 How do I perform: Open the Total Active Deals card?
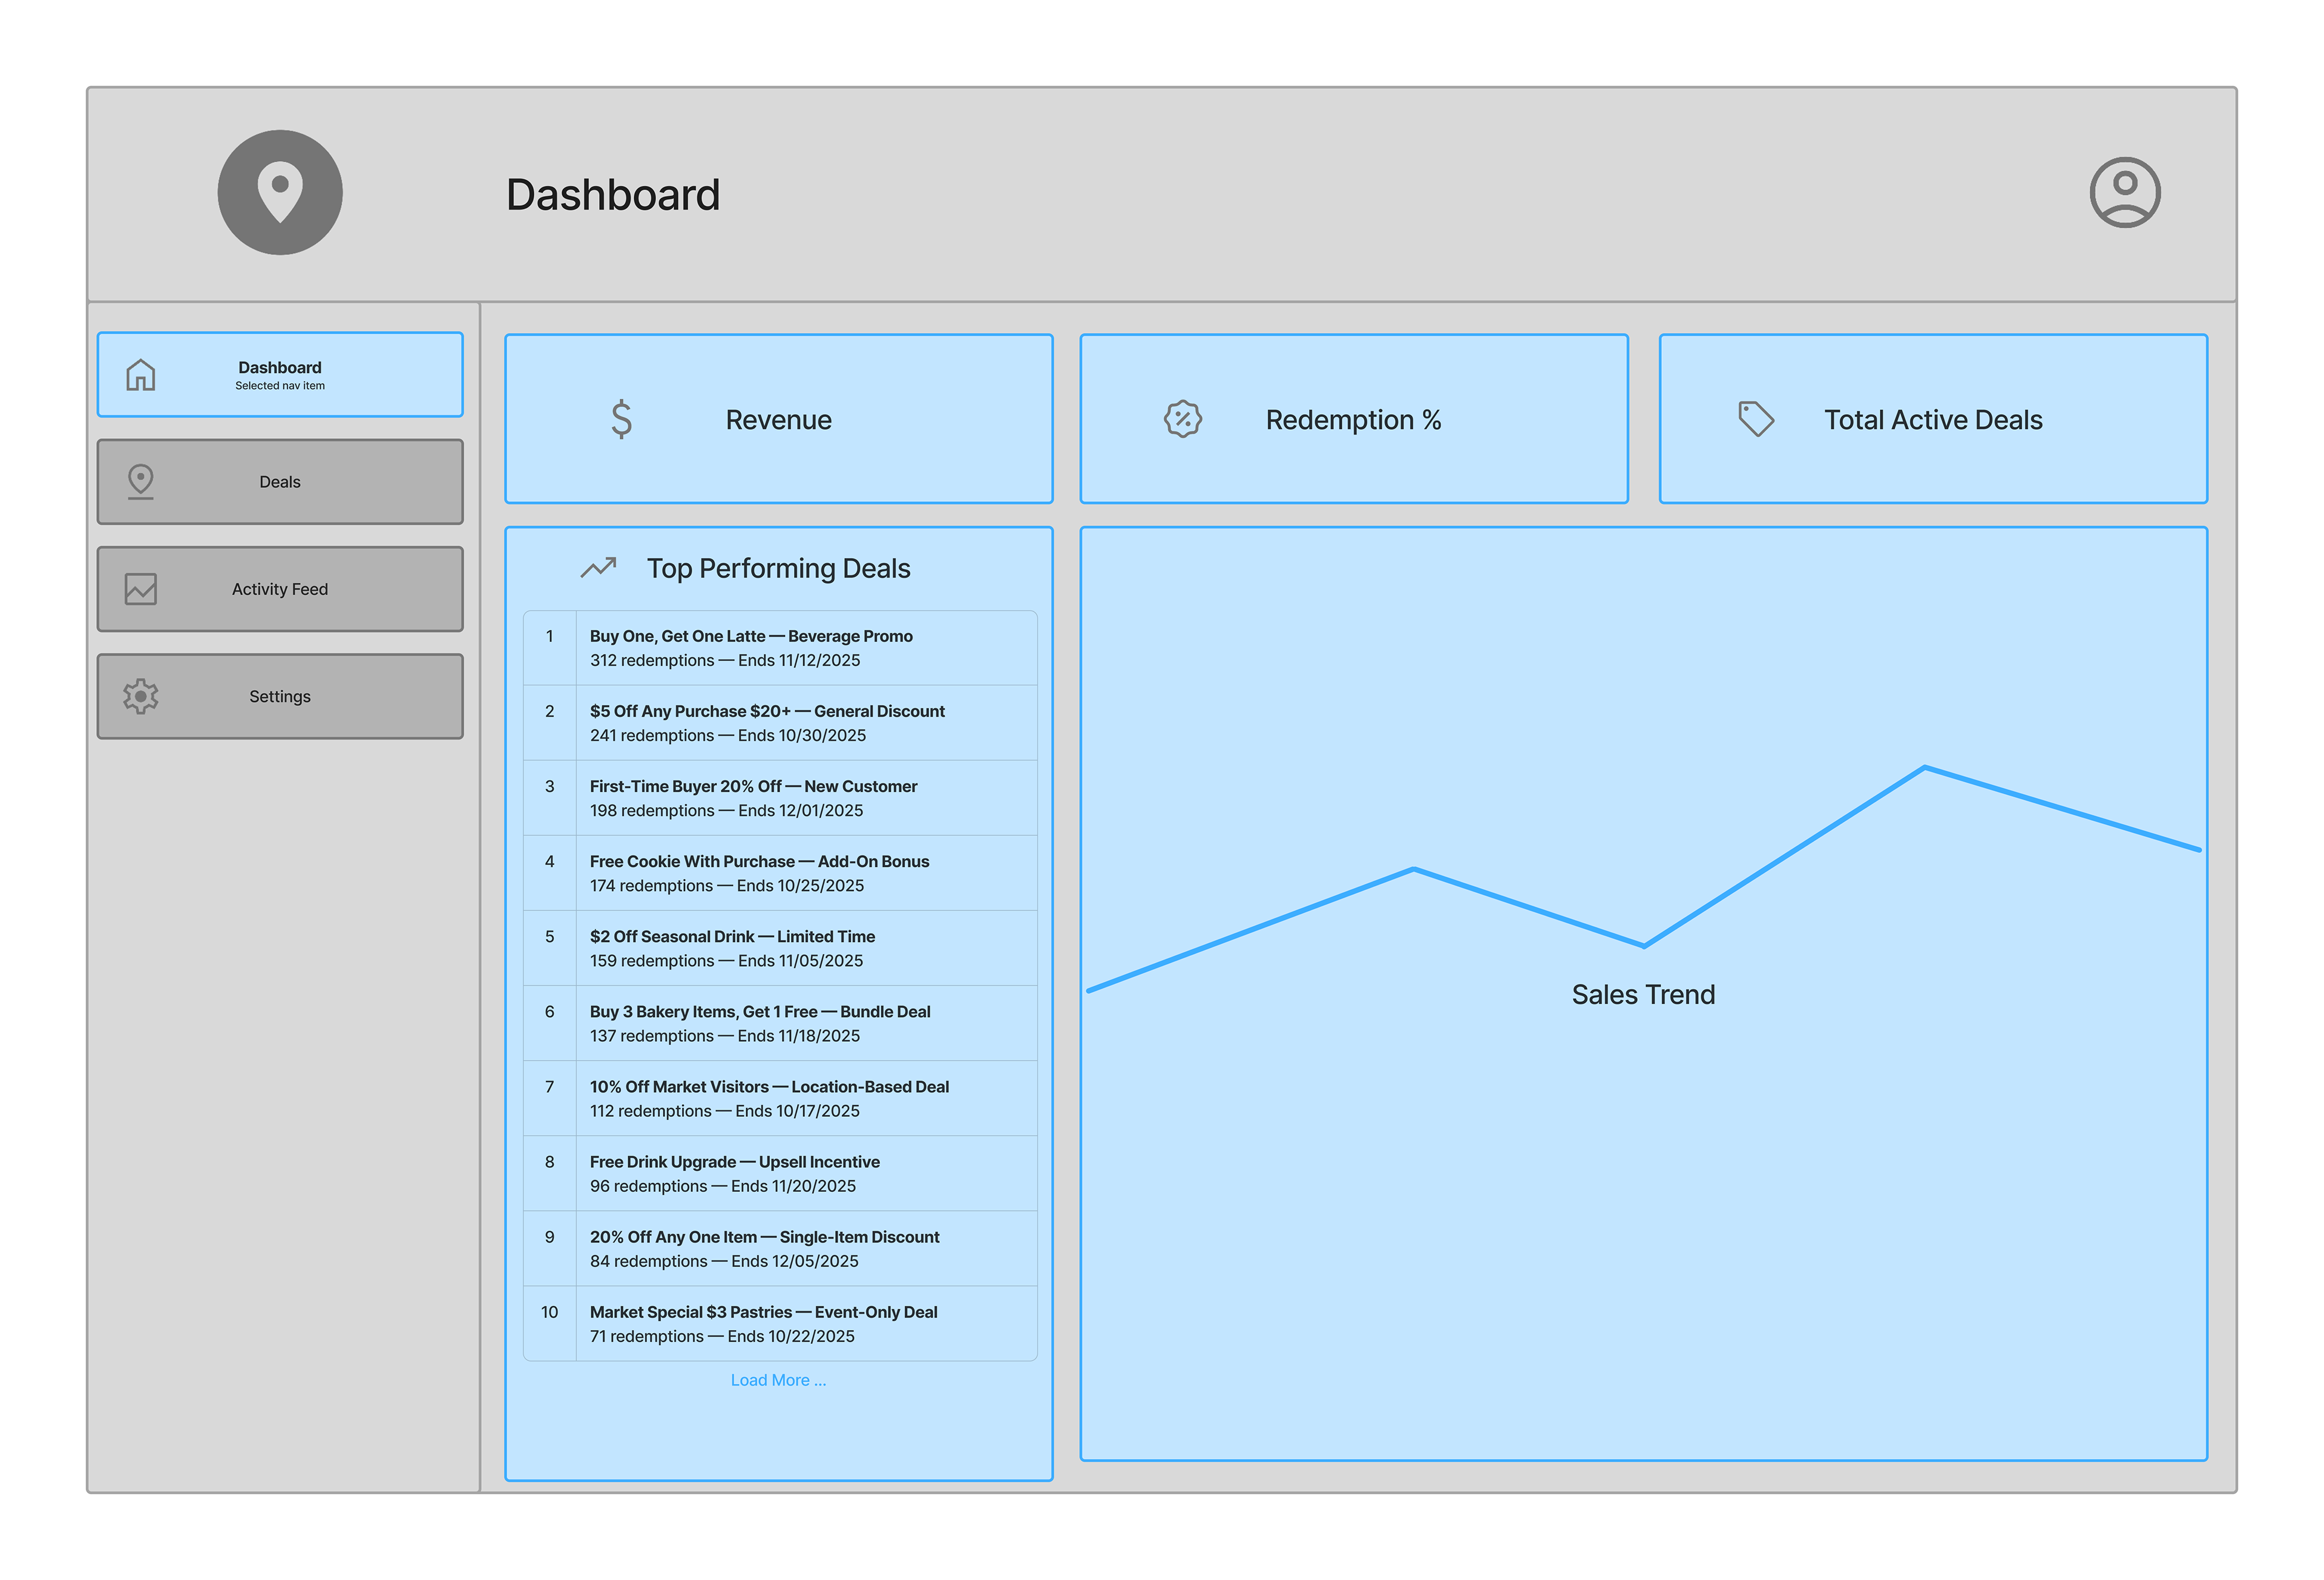click(x=1932, y=419)
